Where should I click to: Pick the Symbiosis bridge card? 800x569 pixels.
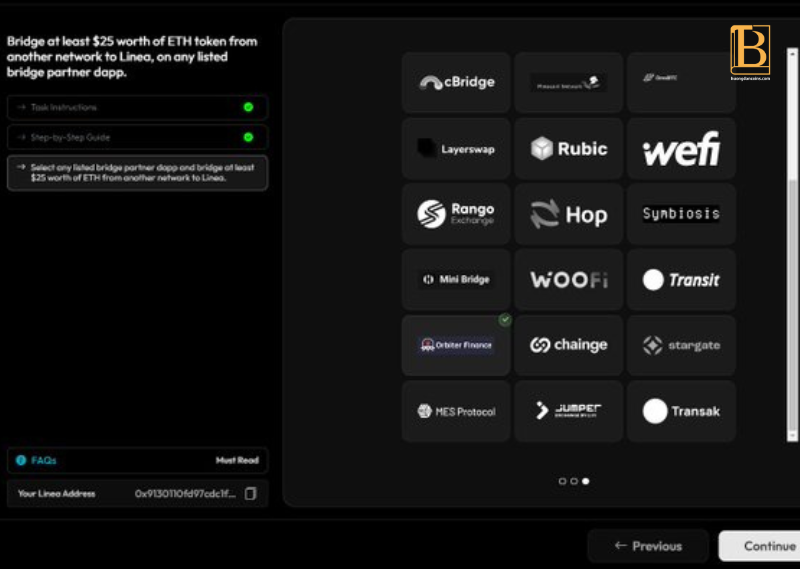[x=681, y=214]
